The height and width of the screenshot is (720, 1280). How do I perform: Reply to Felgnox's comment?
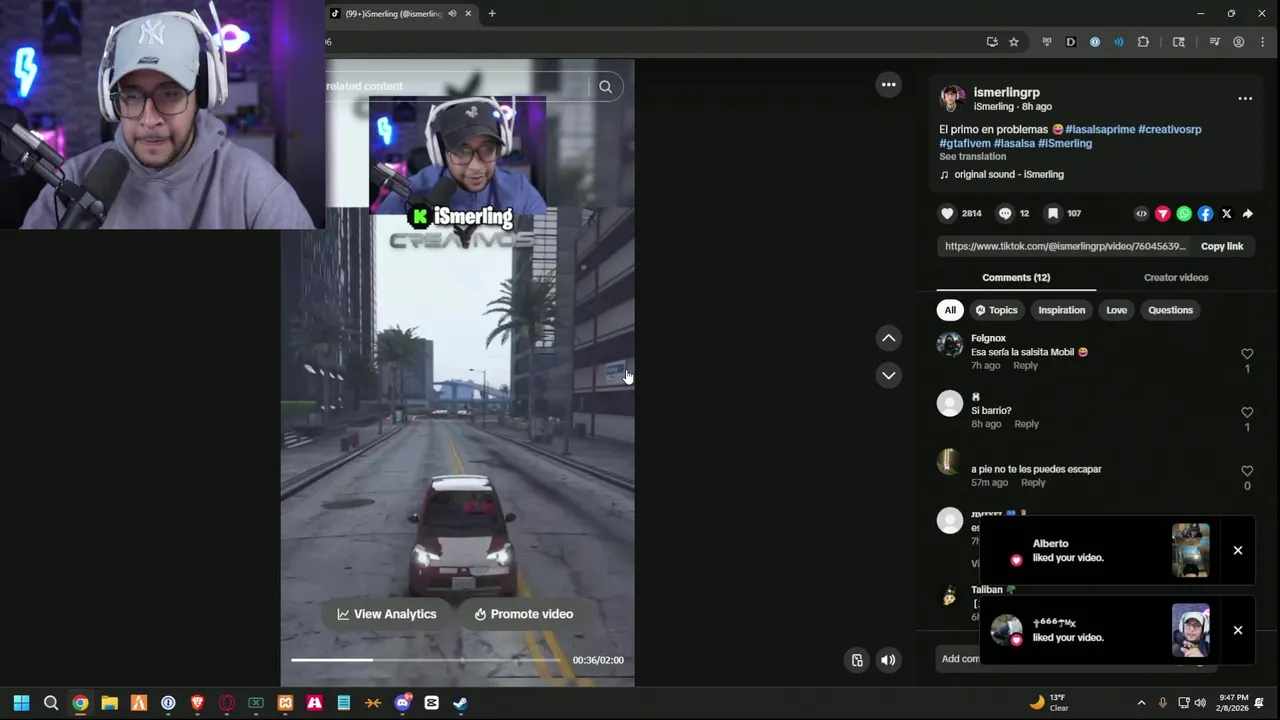pos(1025,365)
